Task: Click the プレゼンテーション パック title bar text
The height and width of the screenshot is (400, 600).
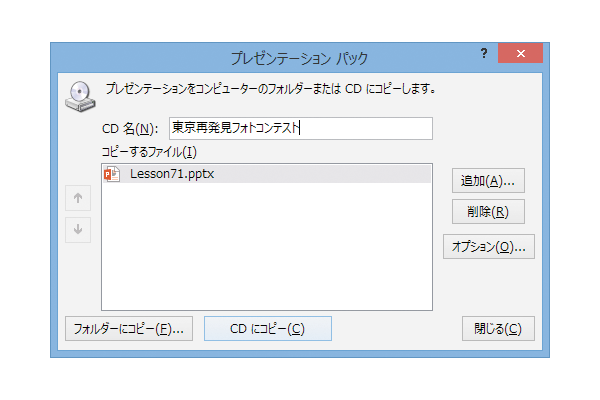Action: pyautogui.click(x=300, y=58)
